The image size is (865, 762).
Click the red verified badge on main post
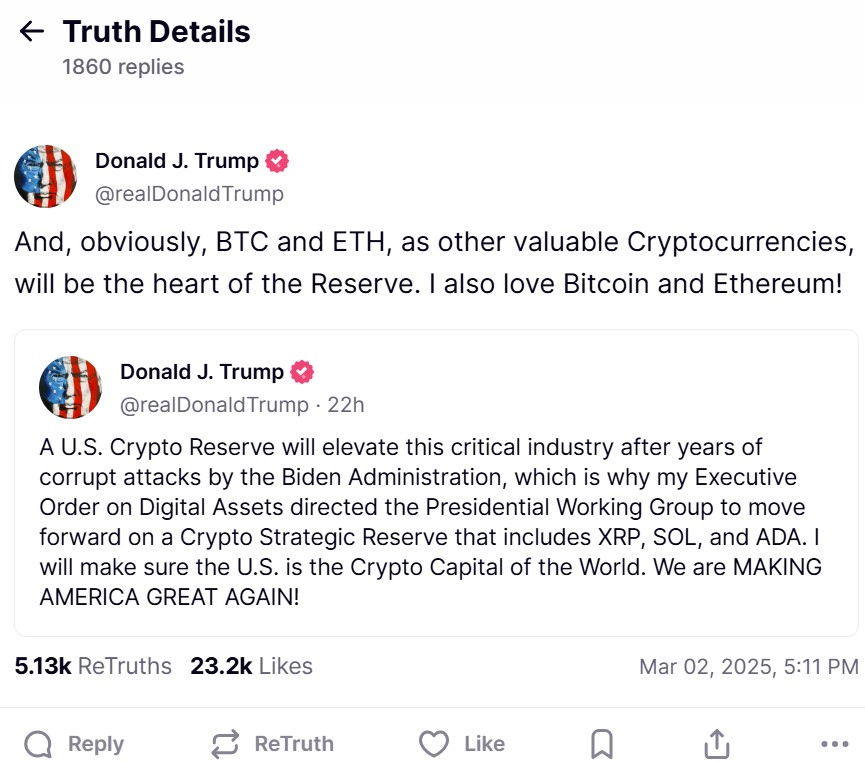click(277, 161)
